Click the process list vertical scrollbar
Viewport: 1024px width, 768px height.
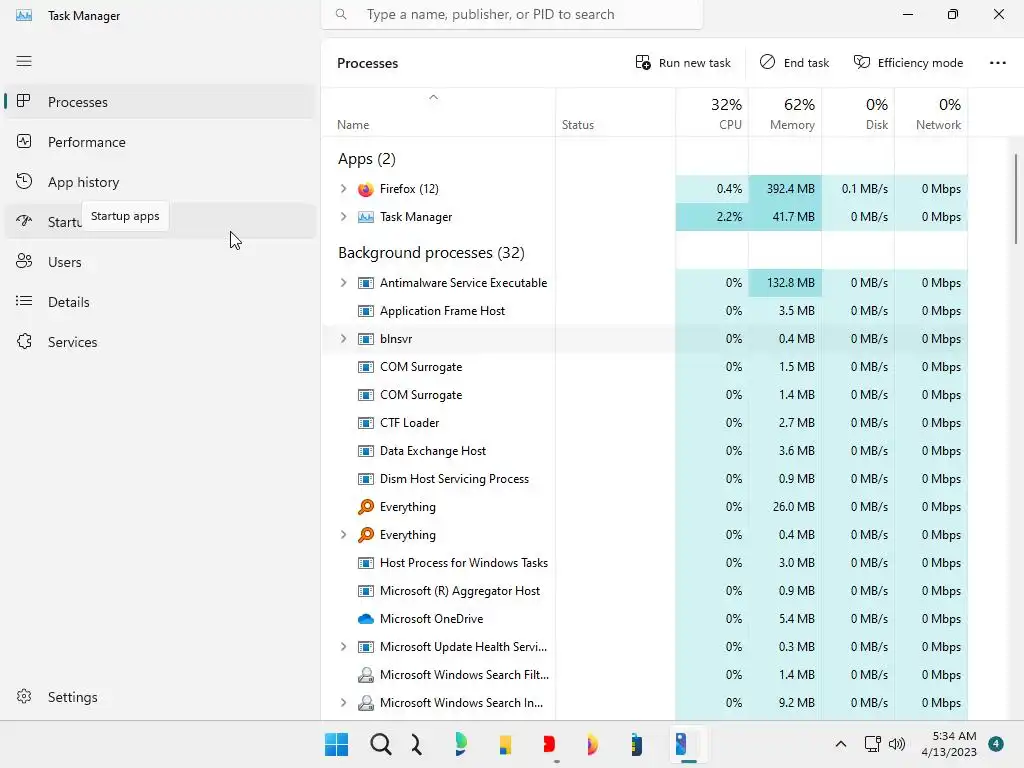(x=1016, y=200)
